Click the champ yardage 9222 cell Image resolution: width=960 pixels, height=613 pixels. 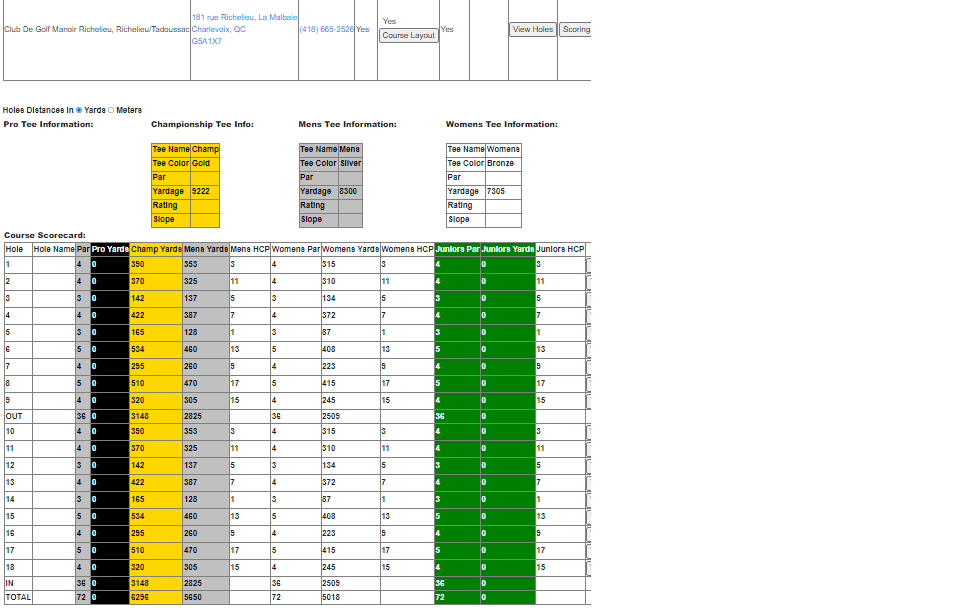point(205,192)
